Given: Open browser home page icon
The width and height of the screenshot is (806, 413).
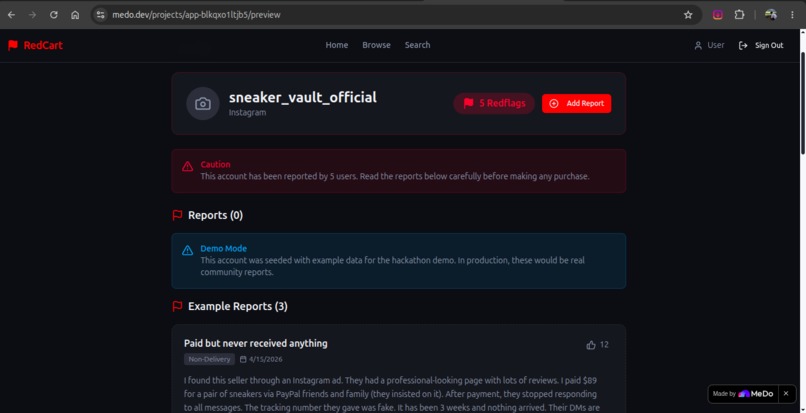Looking at the screenshot, I should [x=75, y=15].
